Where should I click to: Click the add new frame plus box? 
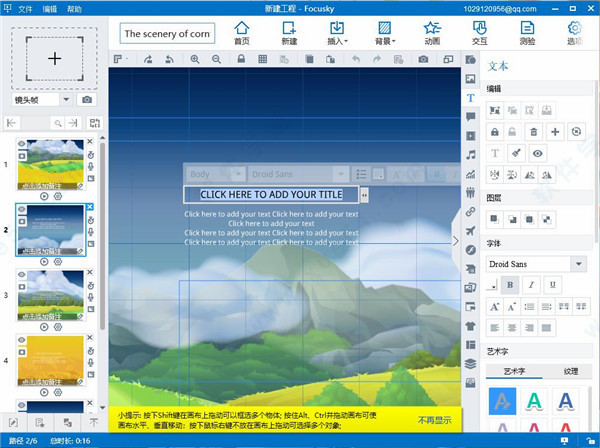coord(54,58)
